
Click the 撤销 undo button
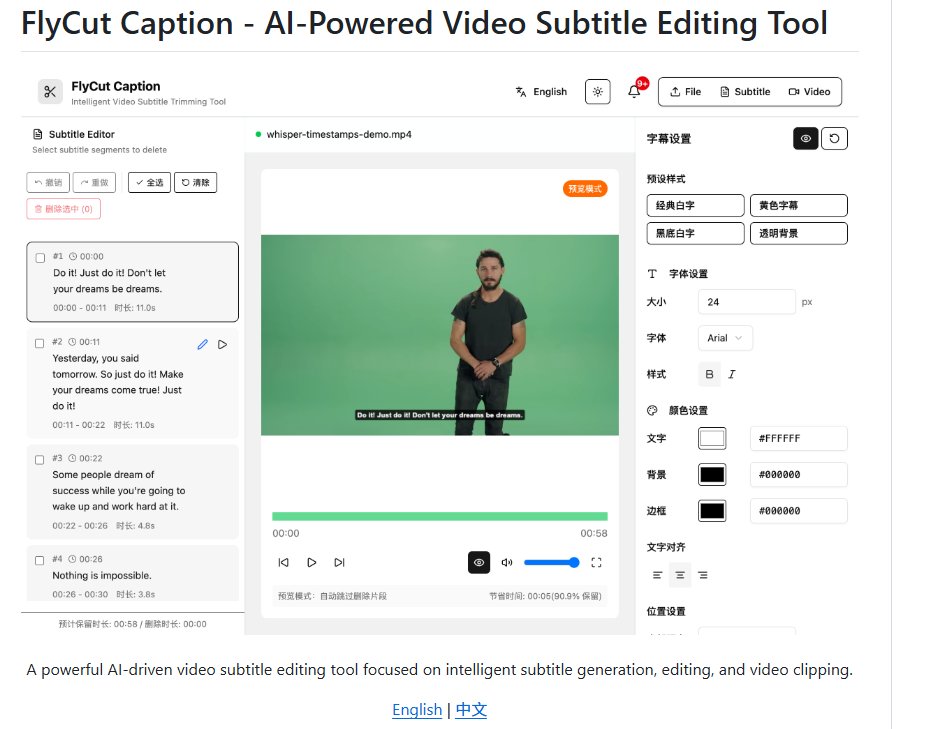[48, 183]
